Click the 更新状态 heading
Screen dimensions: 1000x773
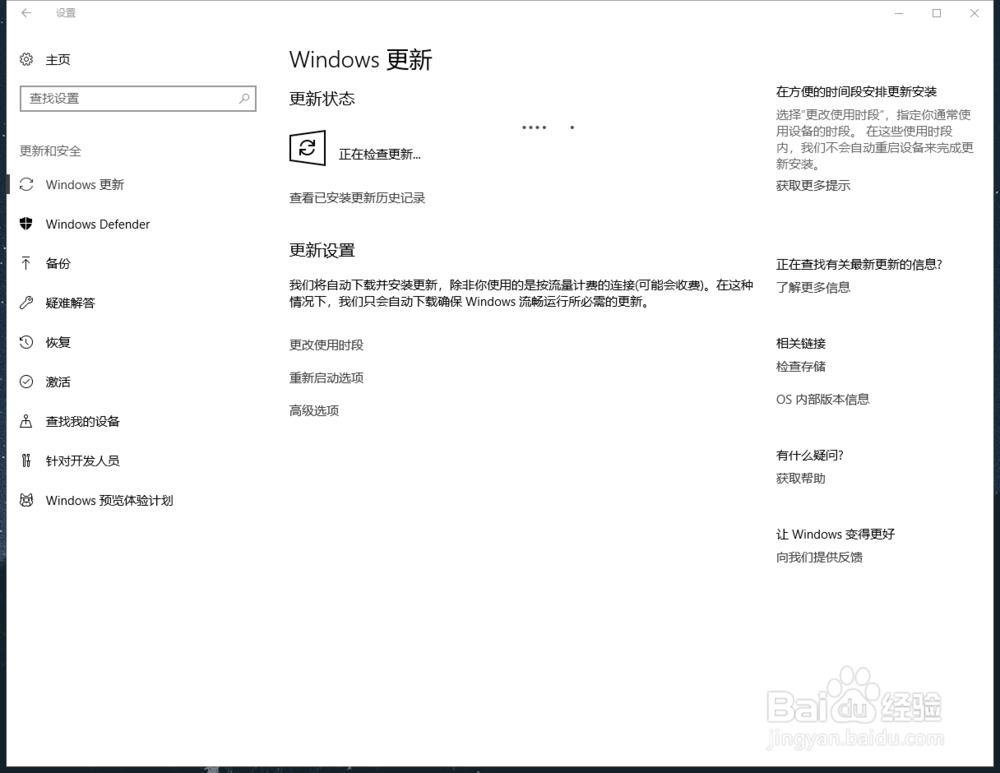(322, 98)
